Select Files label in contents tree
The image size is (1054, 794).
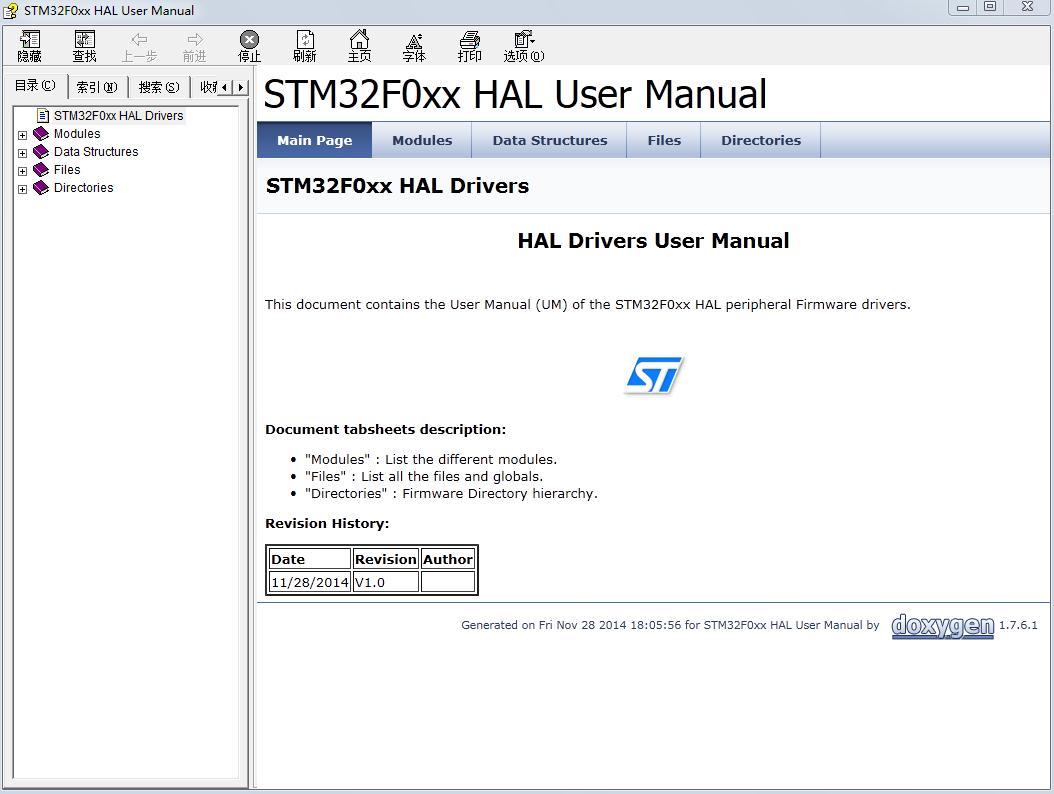67,169
